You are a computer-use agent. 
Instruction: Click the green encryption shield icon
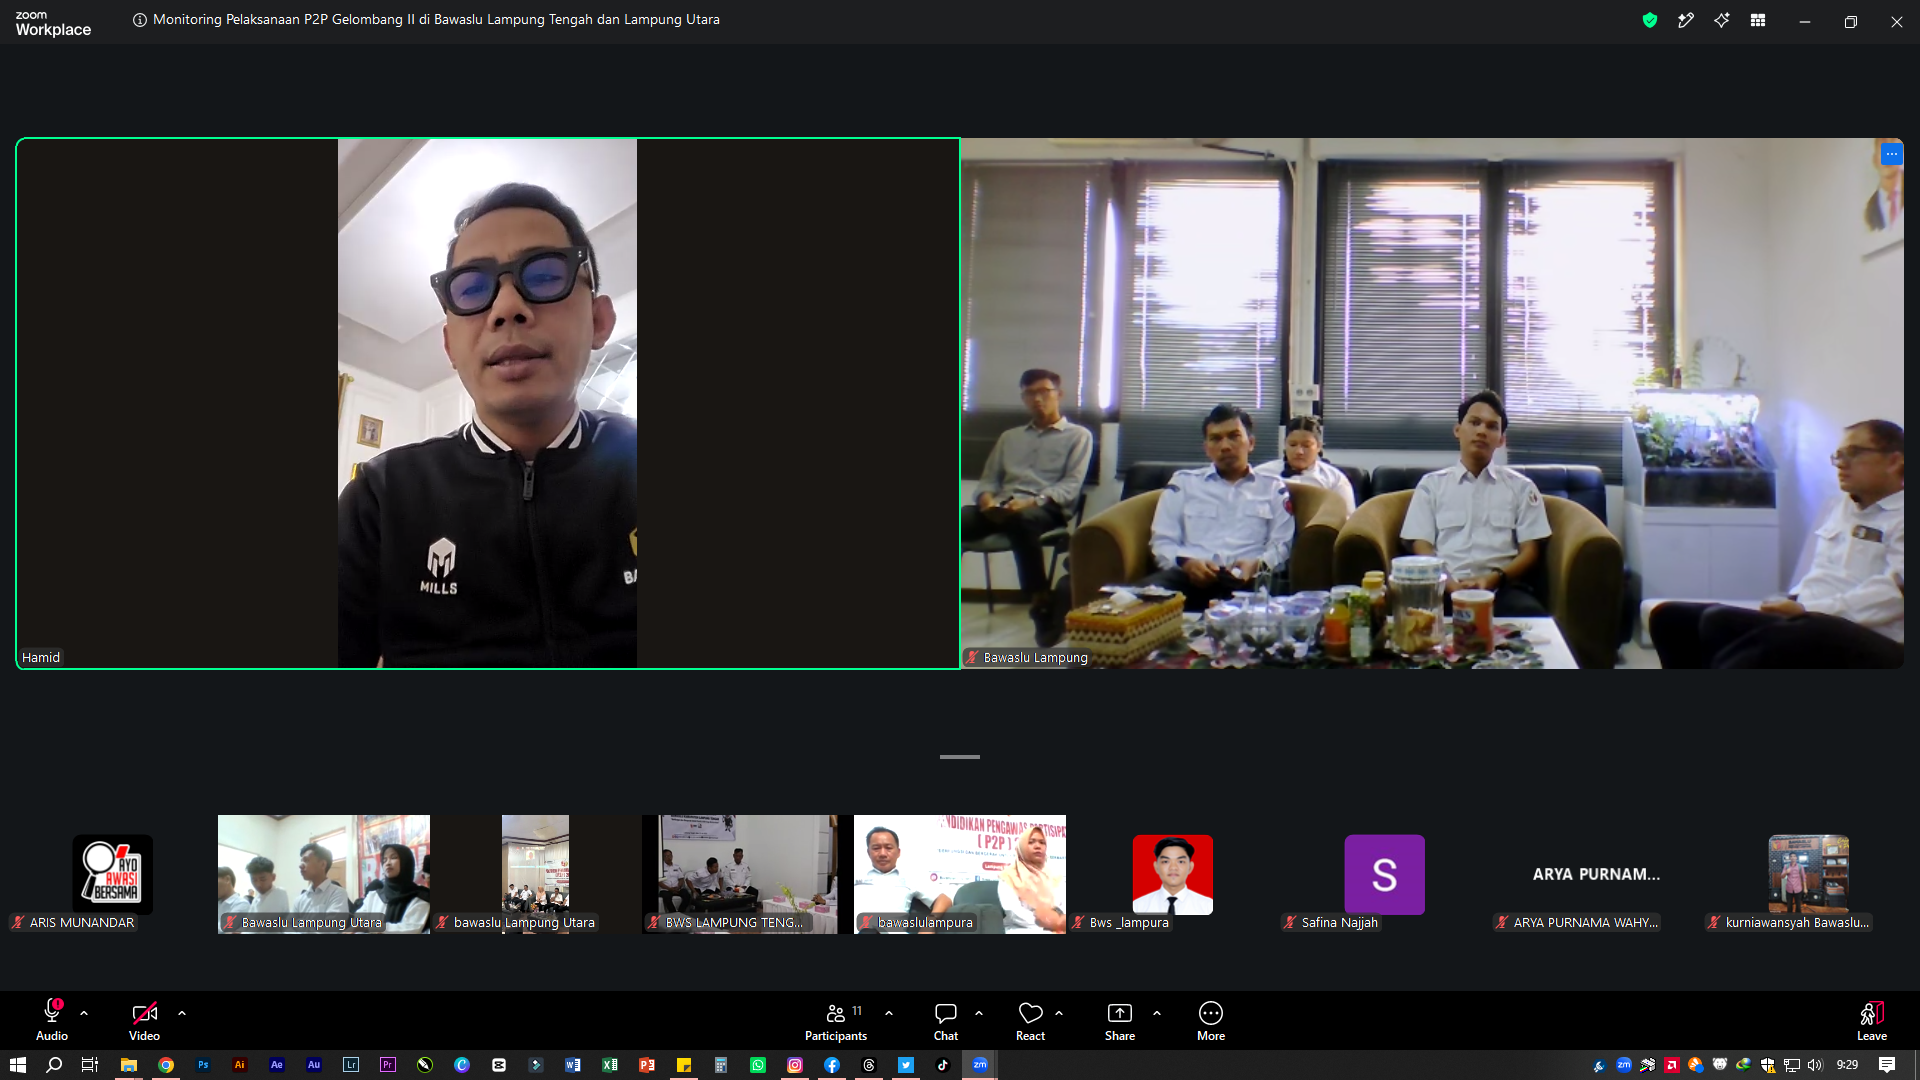(x=1650, y=20)
